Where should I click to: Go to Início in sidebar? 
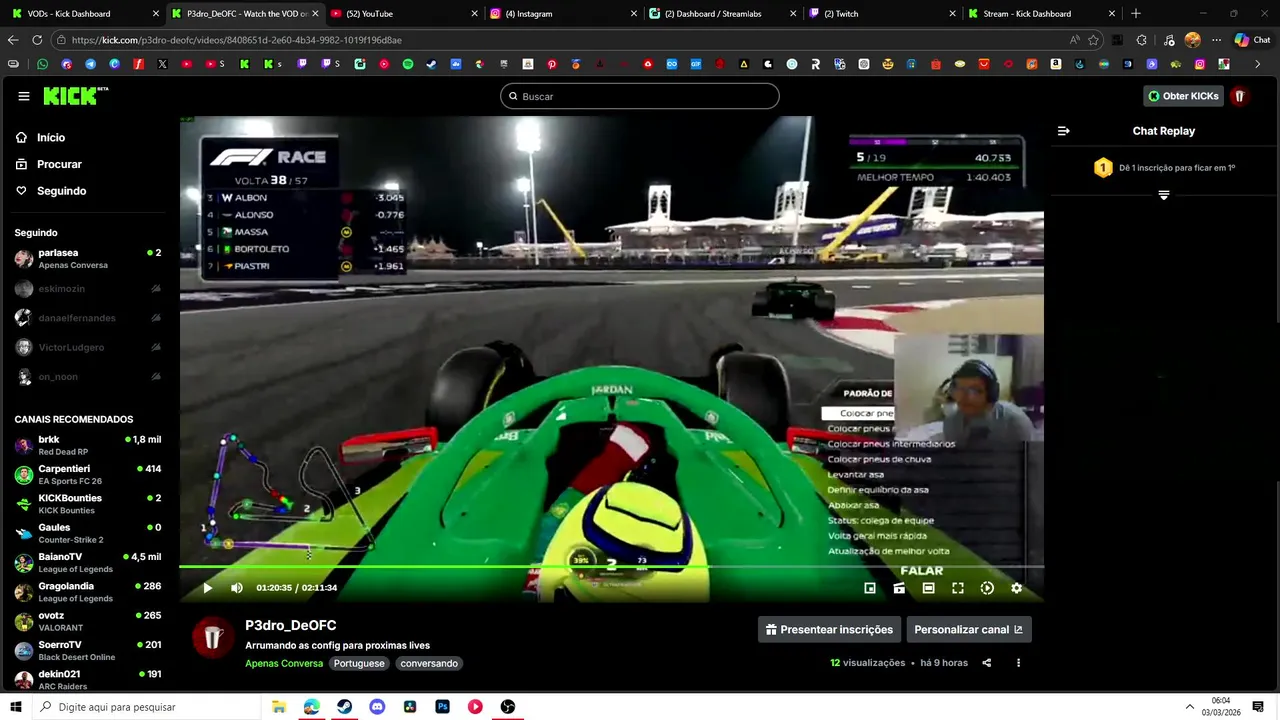(50, 138)
